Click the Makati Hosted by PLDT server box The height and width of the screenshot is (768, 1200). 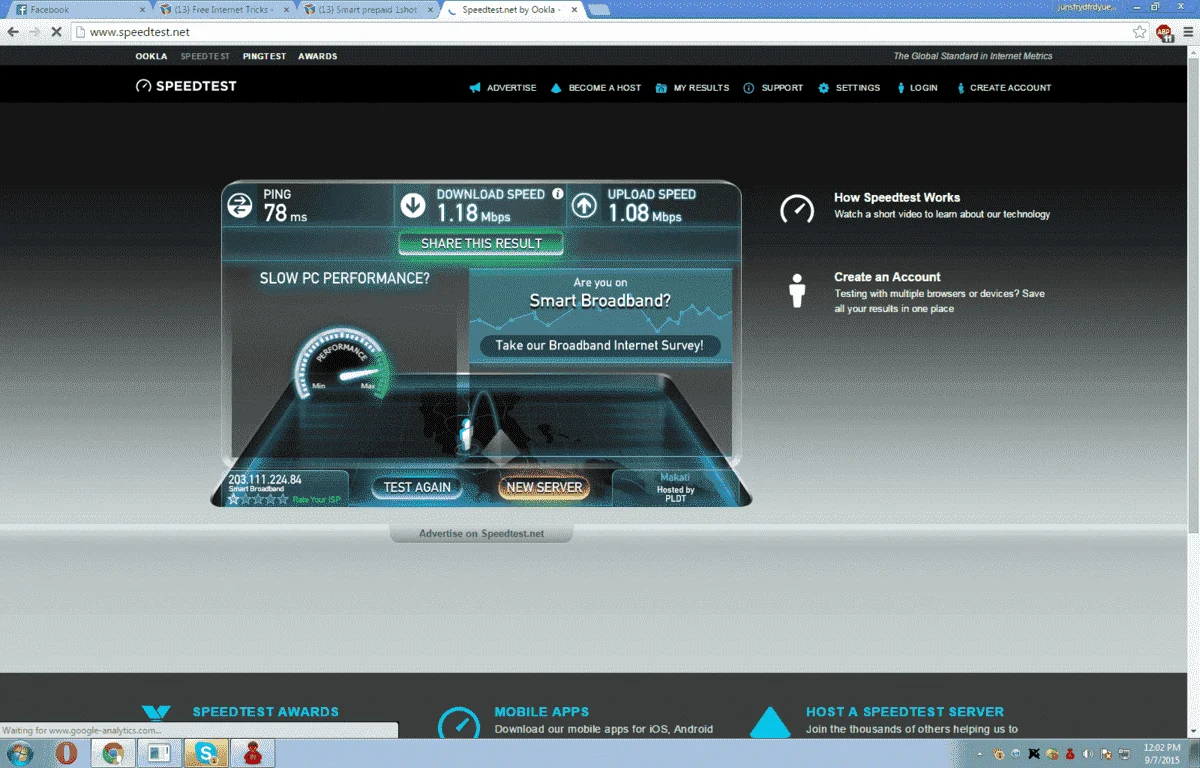675,488
